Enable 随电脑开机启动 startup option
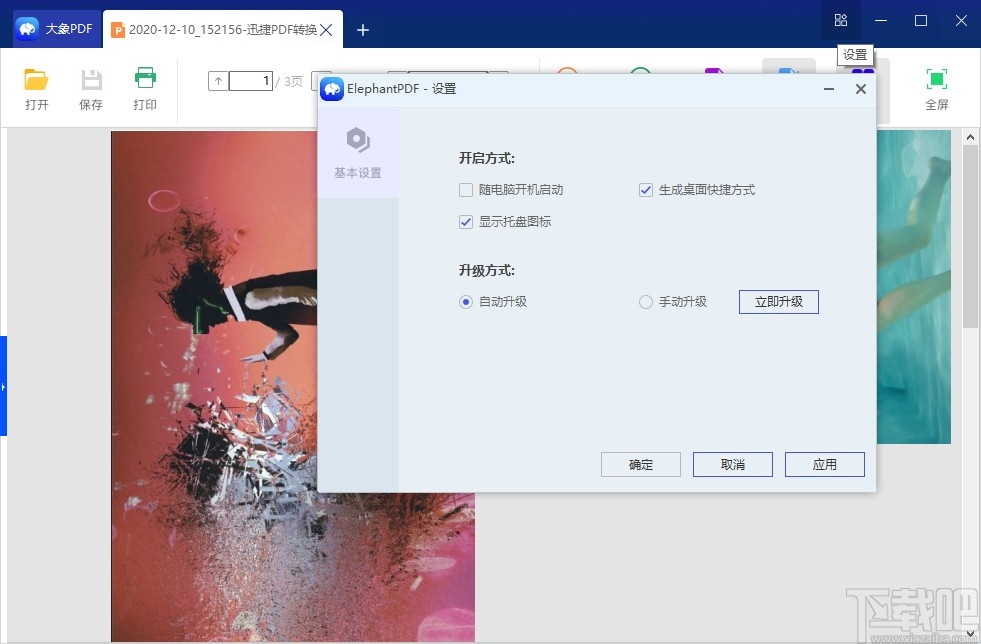The image size is (981, 644). tap(466, 189)
